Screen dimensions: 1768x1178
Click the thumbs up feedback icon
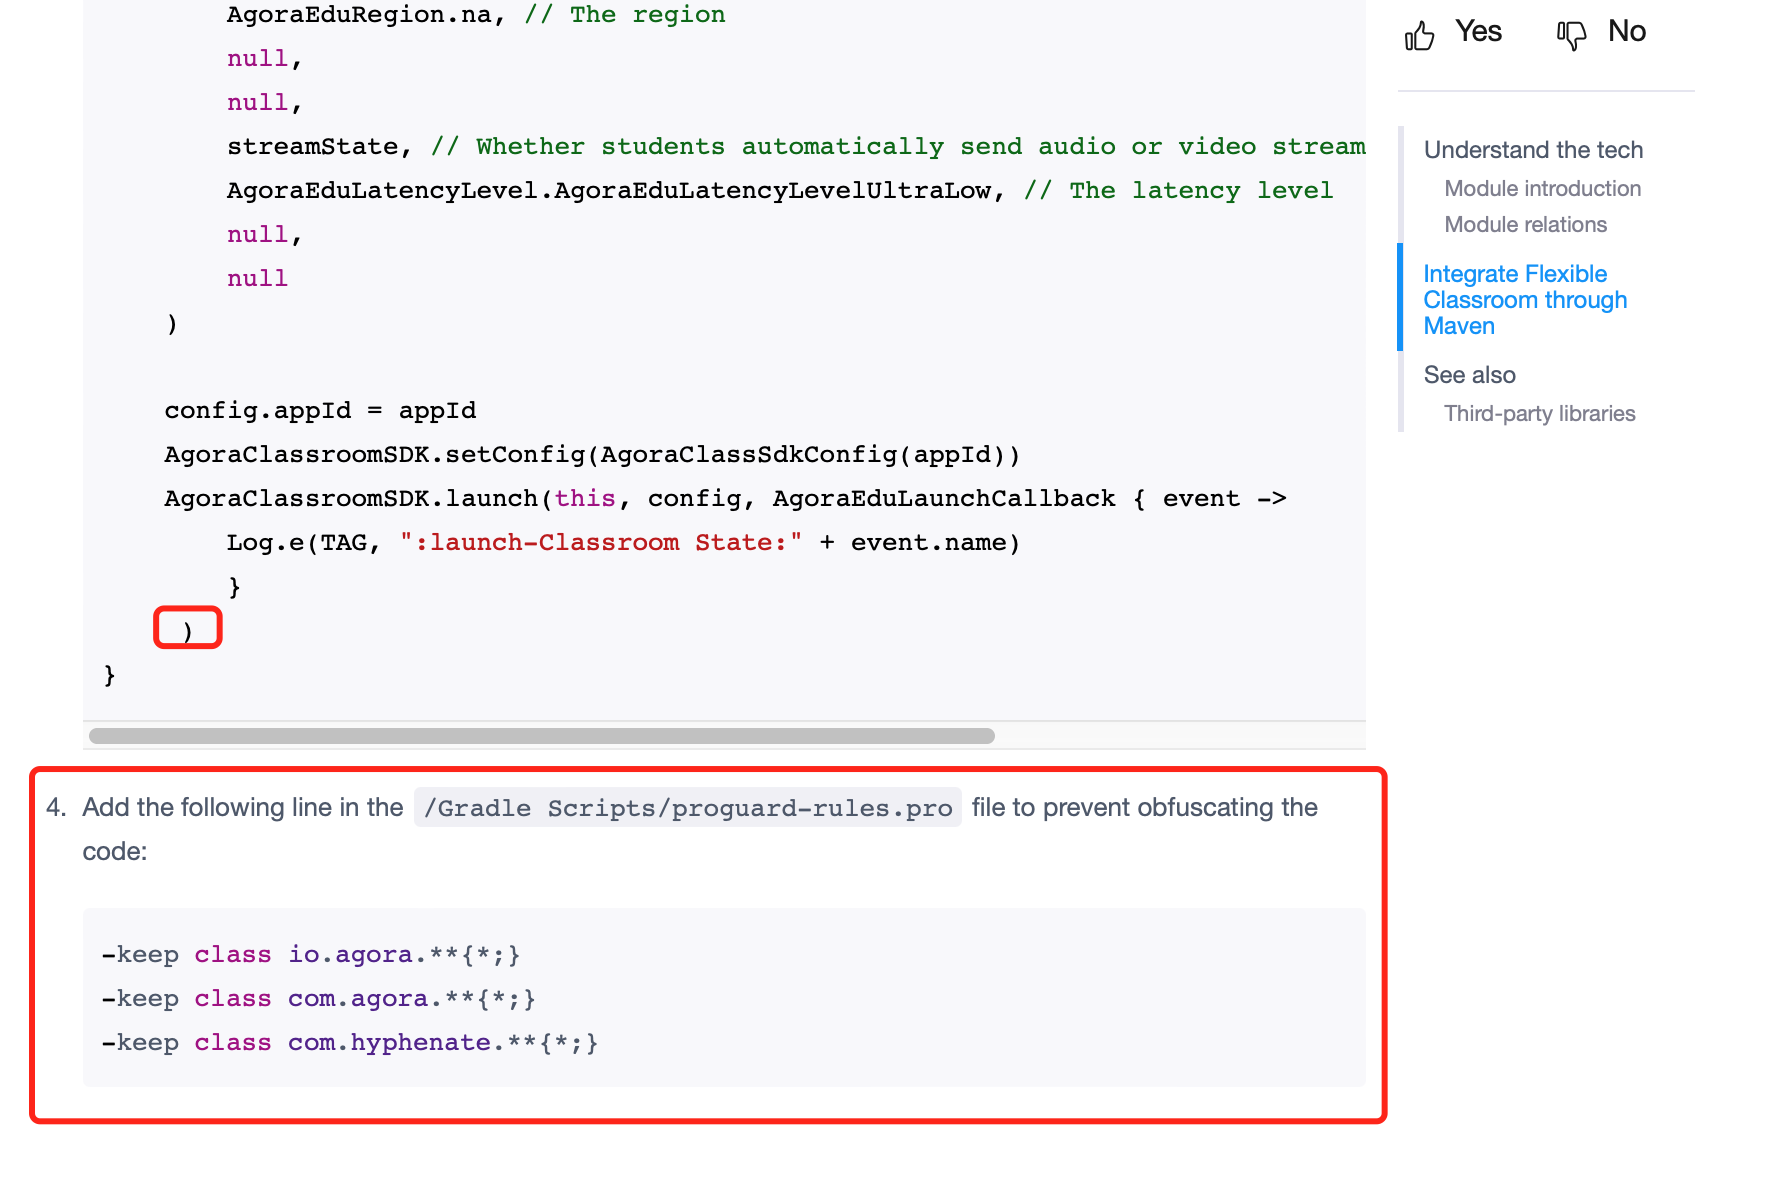[x=1420, y=32]
